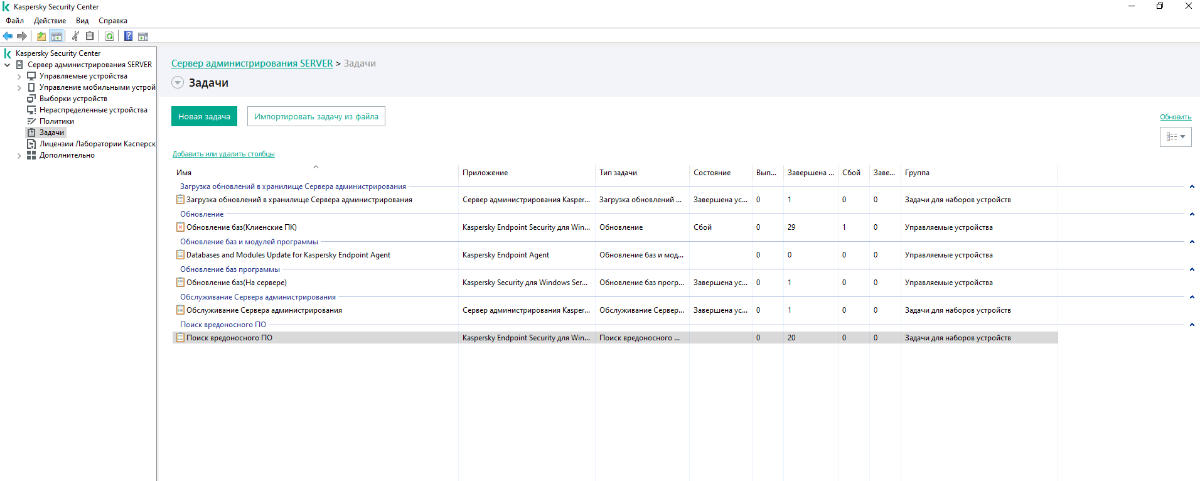Viewport: 1200px width, 481px height.
Task: Sort tasks by the Состояние column header
Action: [711, 173]
